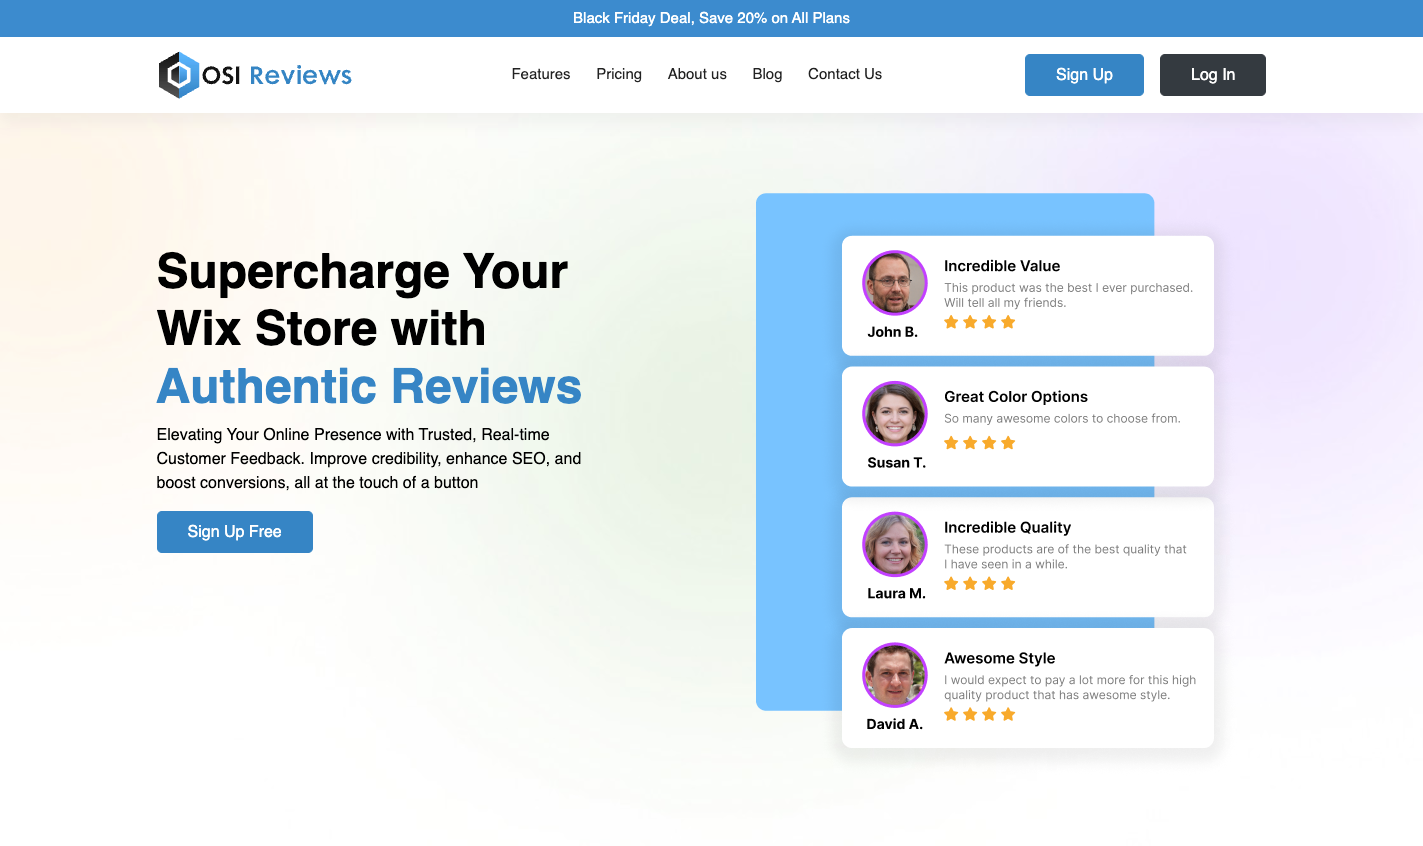Screen dimensions: 1423x846
Task: Click the 'Great Color Options' review title
Action: pos(1016,397)
